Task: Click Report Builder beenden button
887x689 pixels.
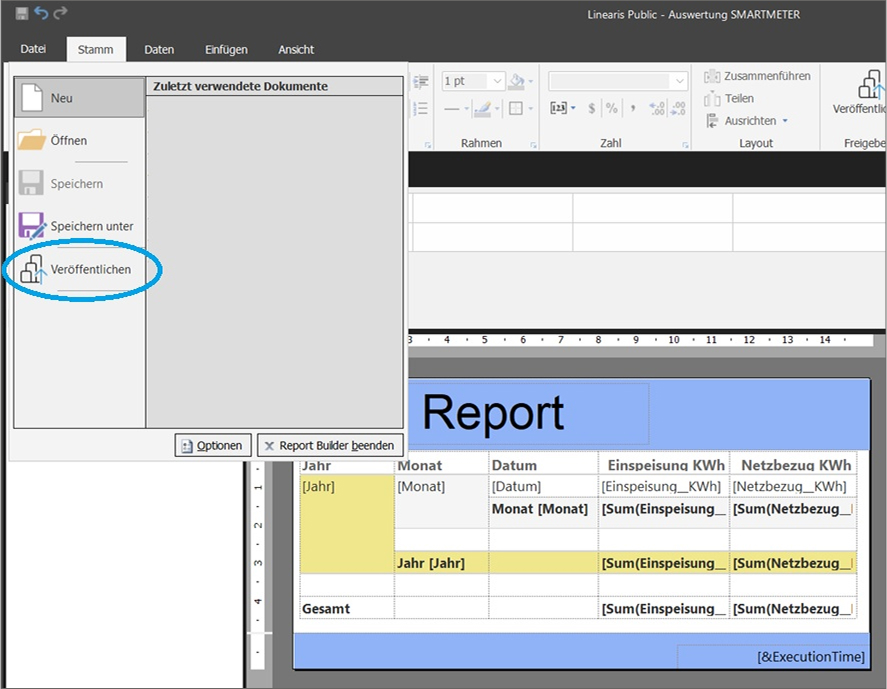Action: (x=330, y=446)
